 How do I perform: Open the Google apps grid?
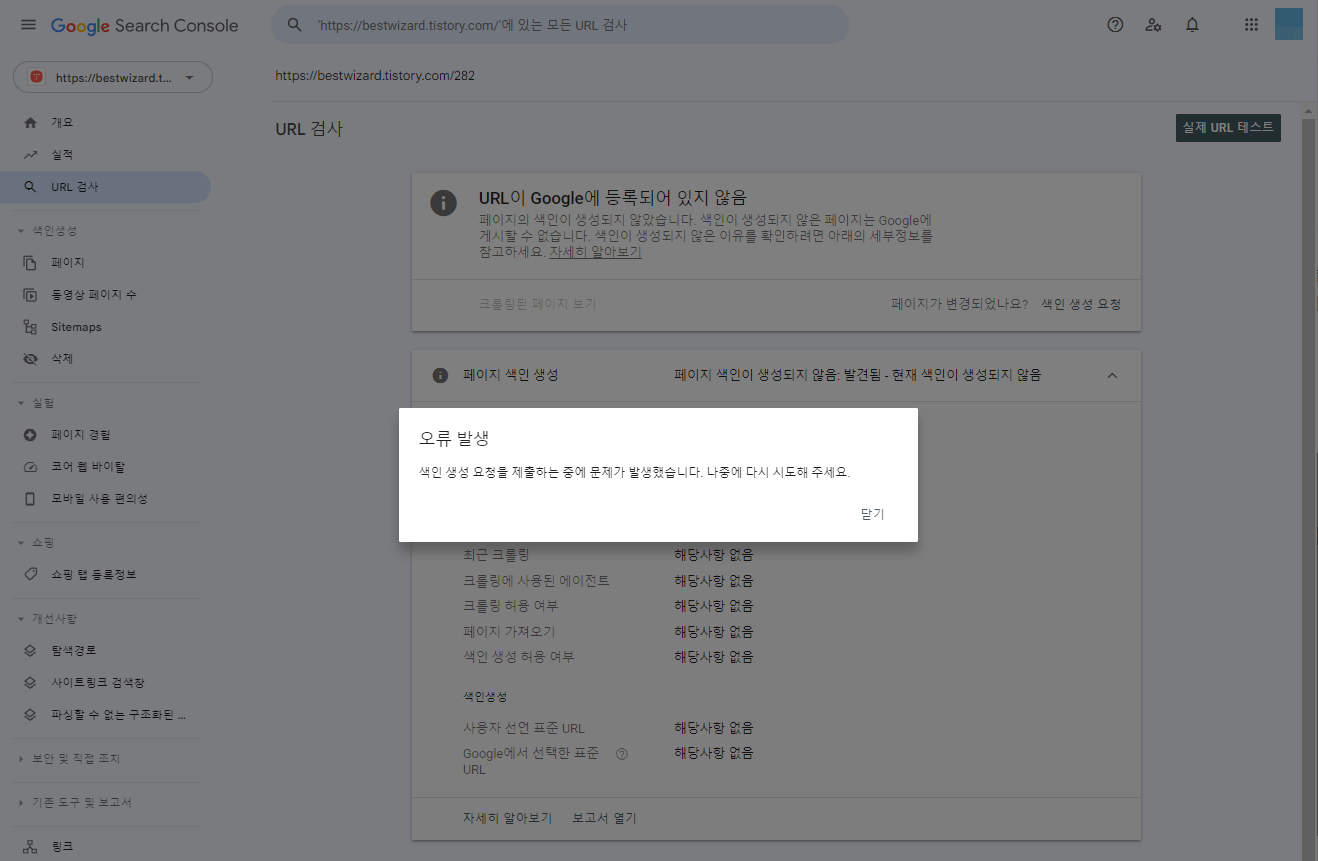coord(1251,25)
